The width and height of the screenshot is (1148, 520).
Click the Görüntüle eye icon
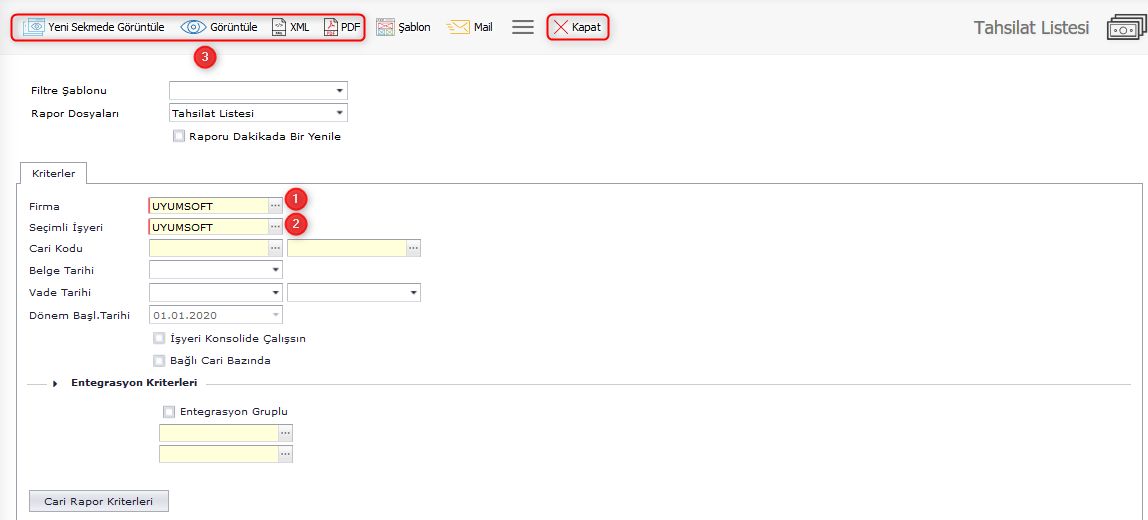193,27
